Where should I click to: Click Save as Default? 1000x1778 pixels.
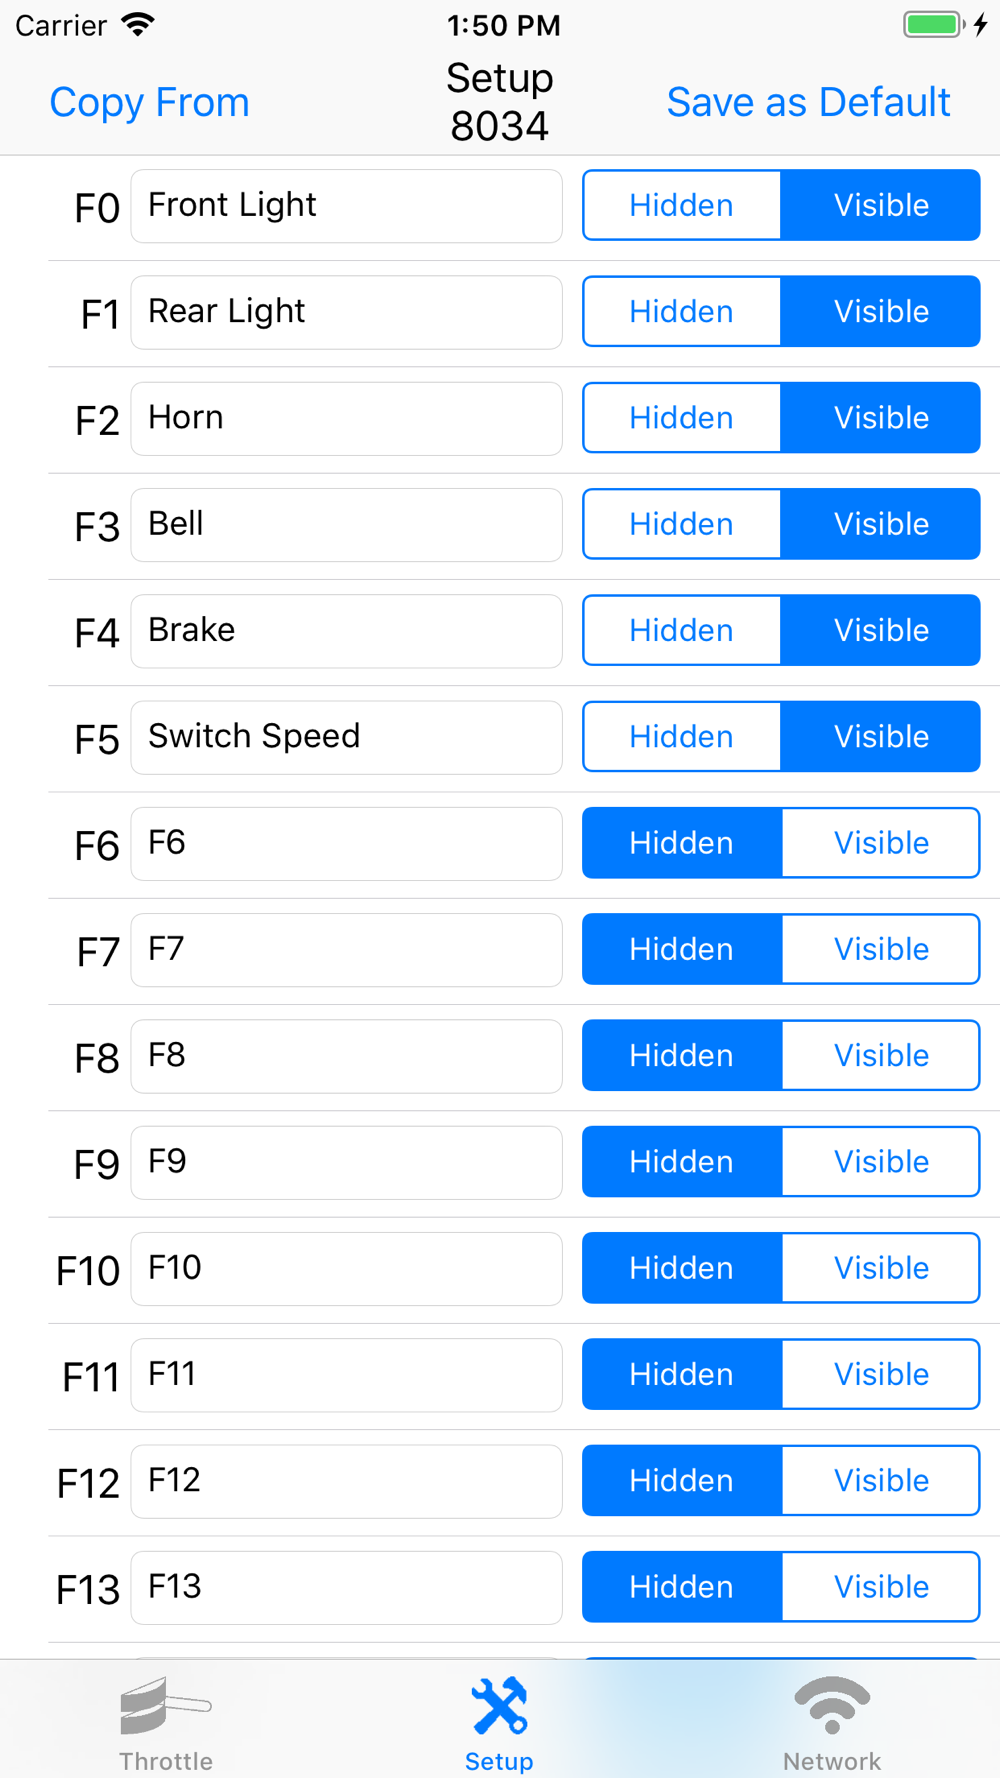(x=808, y=102)
